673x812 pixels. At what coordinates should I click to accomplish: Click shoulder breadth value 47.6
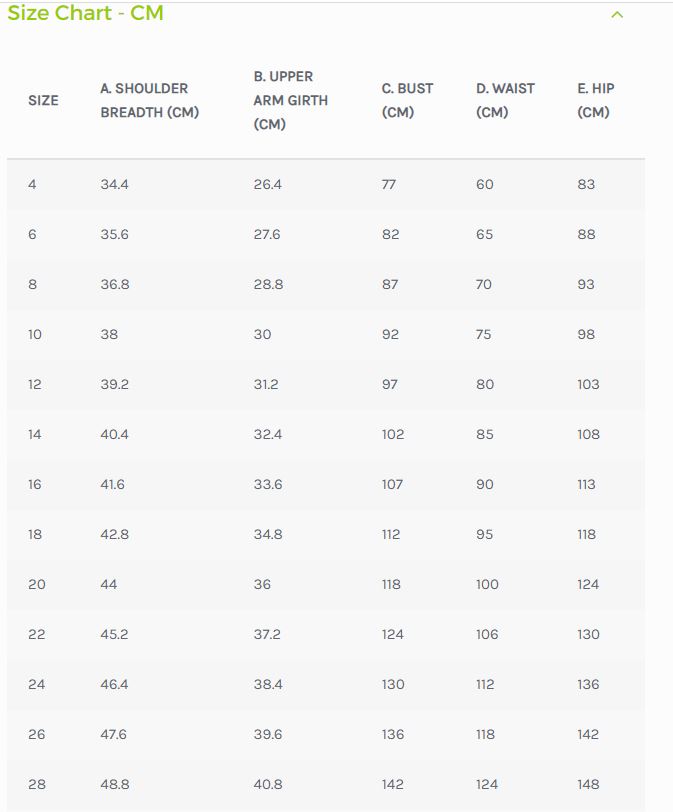point(113,734)
